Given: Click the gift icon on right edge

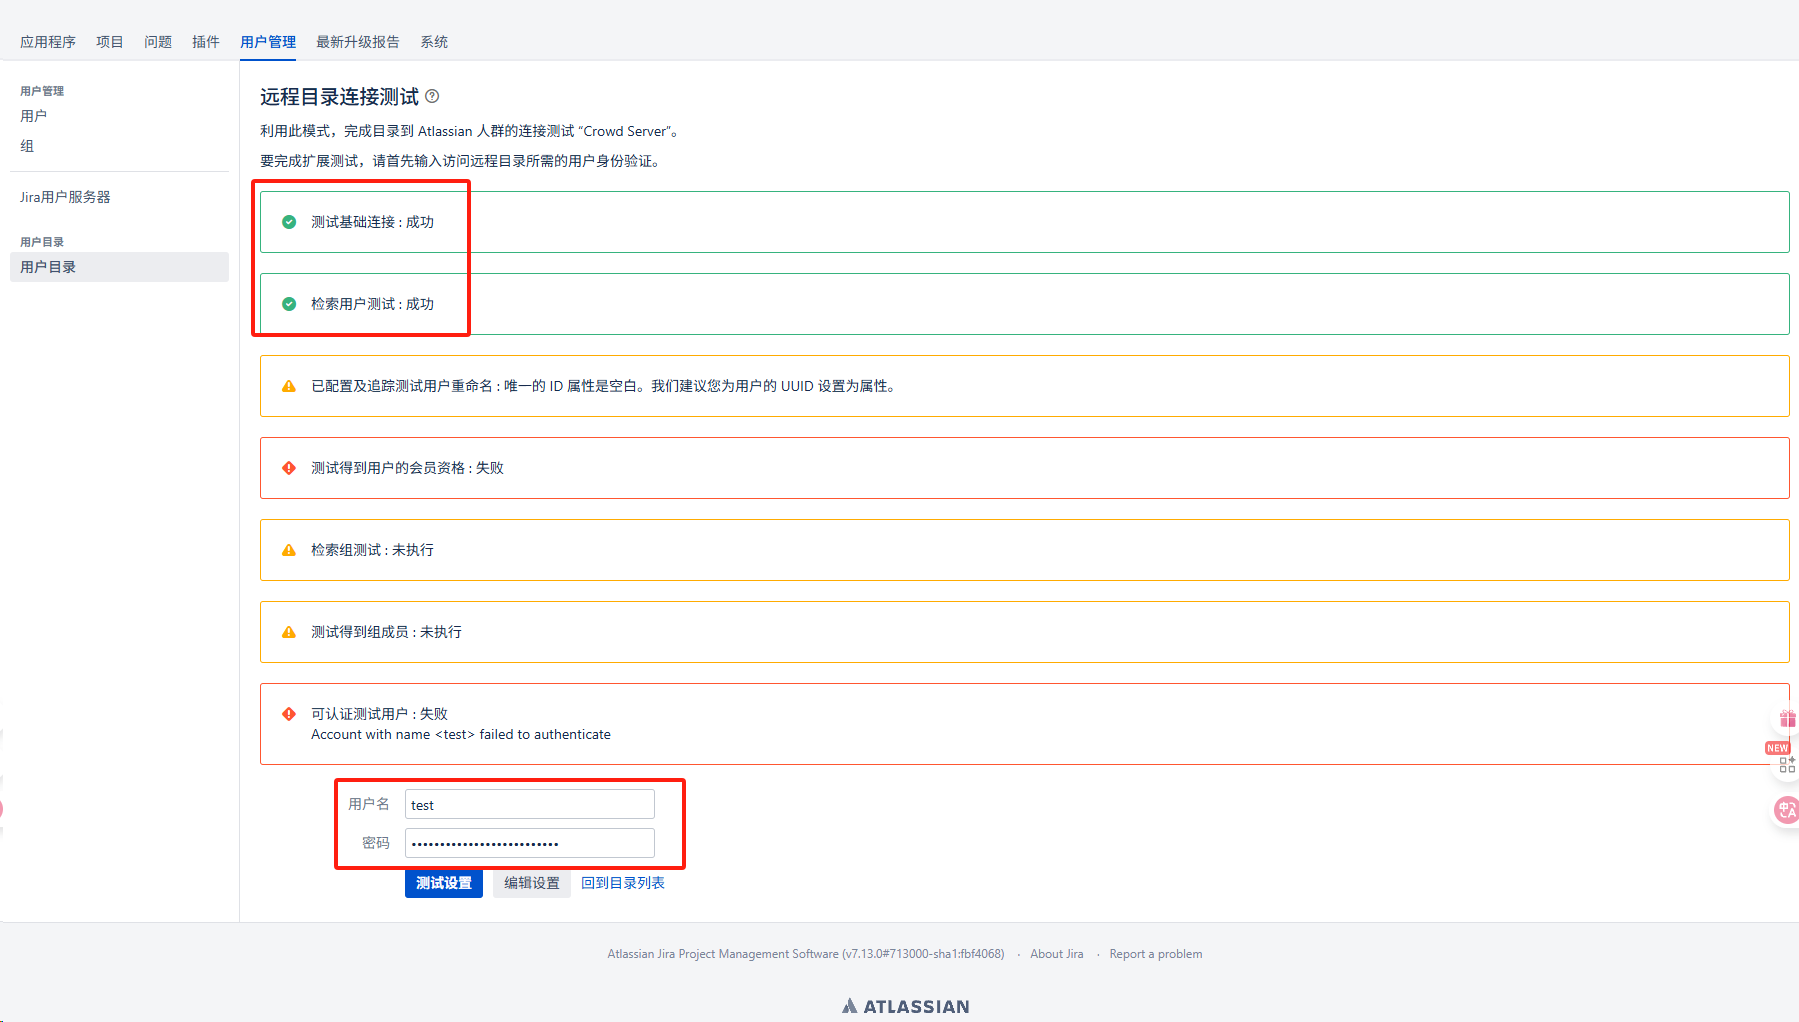Looking at the screenshot, I should pyautogui.click(x=1787, y=719).
